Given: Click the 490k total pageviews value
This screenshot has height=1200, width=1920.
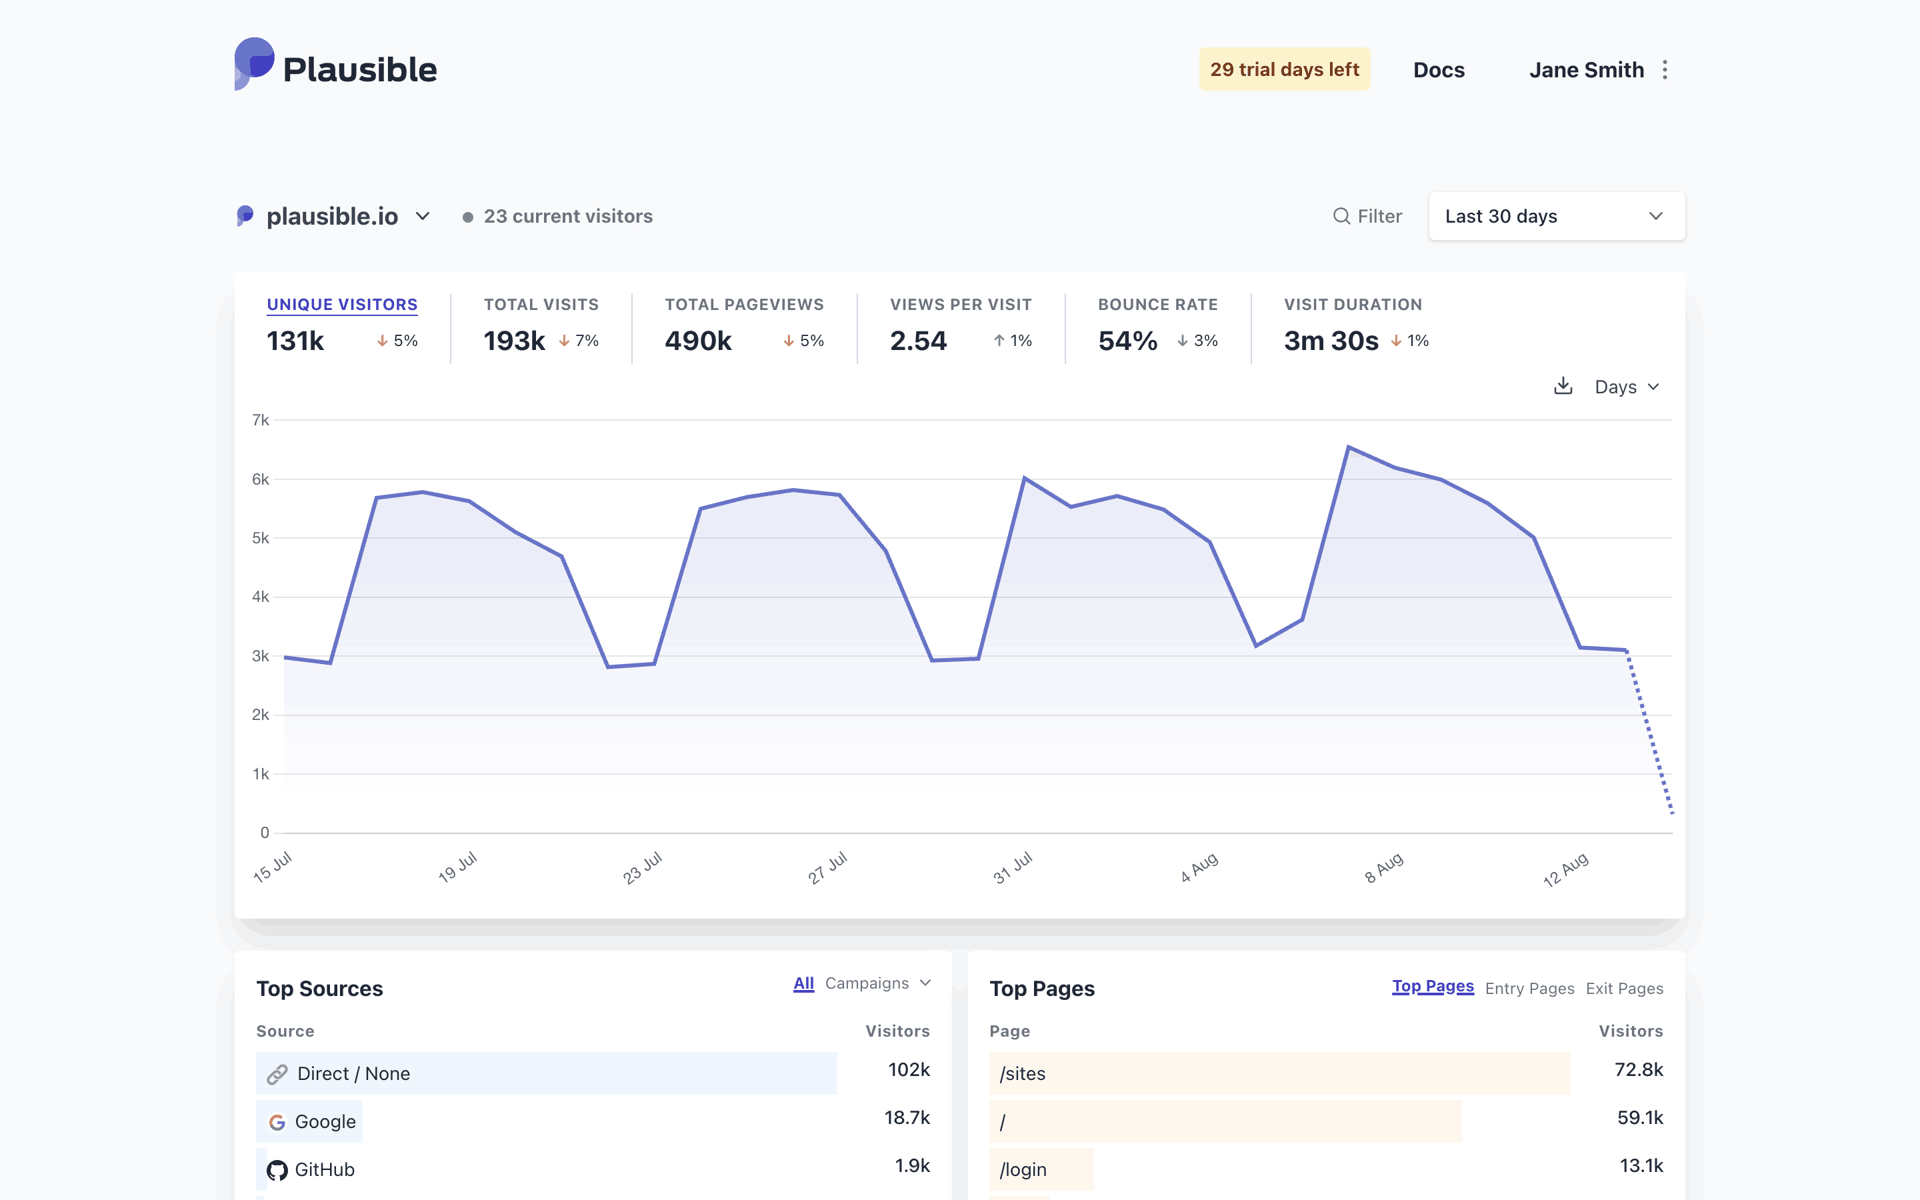Looking at the screenshot, I should pos(698,341).
